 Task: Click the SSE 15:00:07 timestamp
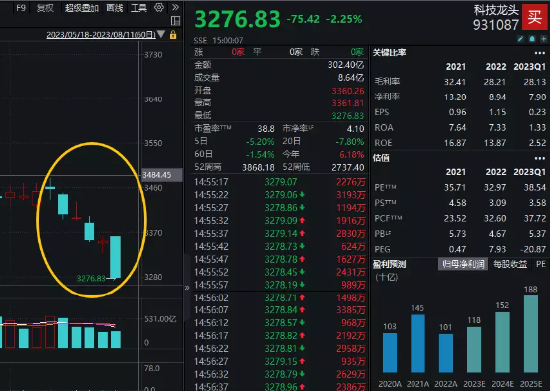tap(218, 40)
